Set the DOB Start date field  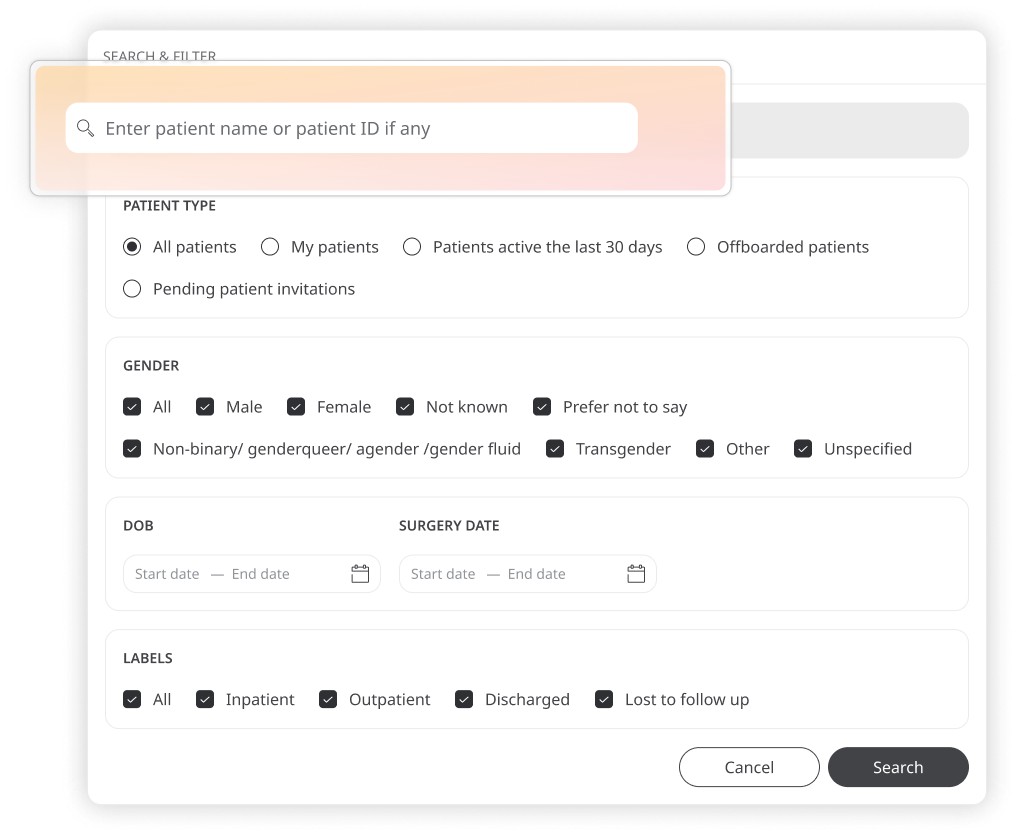coord(167,574)
